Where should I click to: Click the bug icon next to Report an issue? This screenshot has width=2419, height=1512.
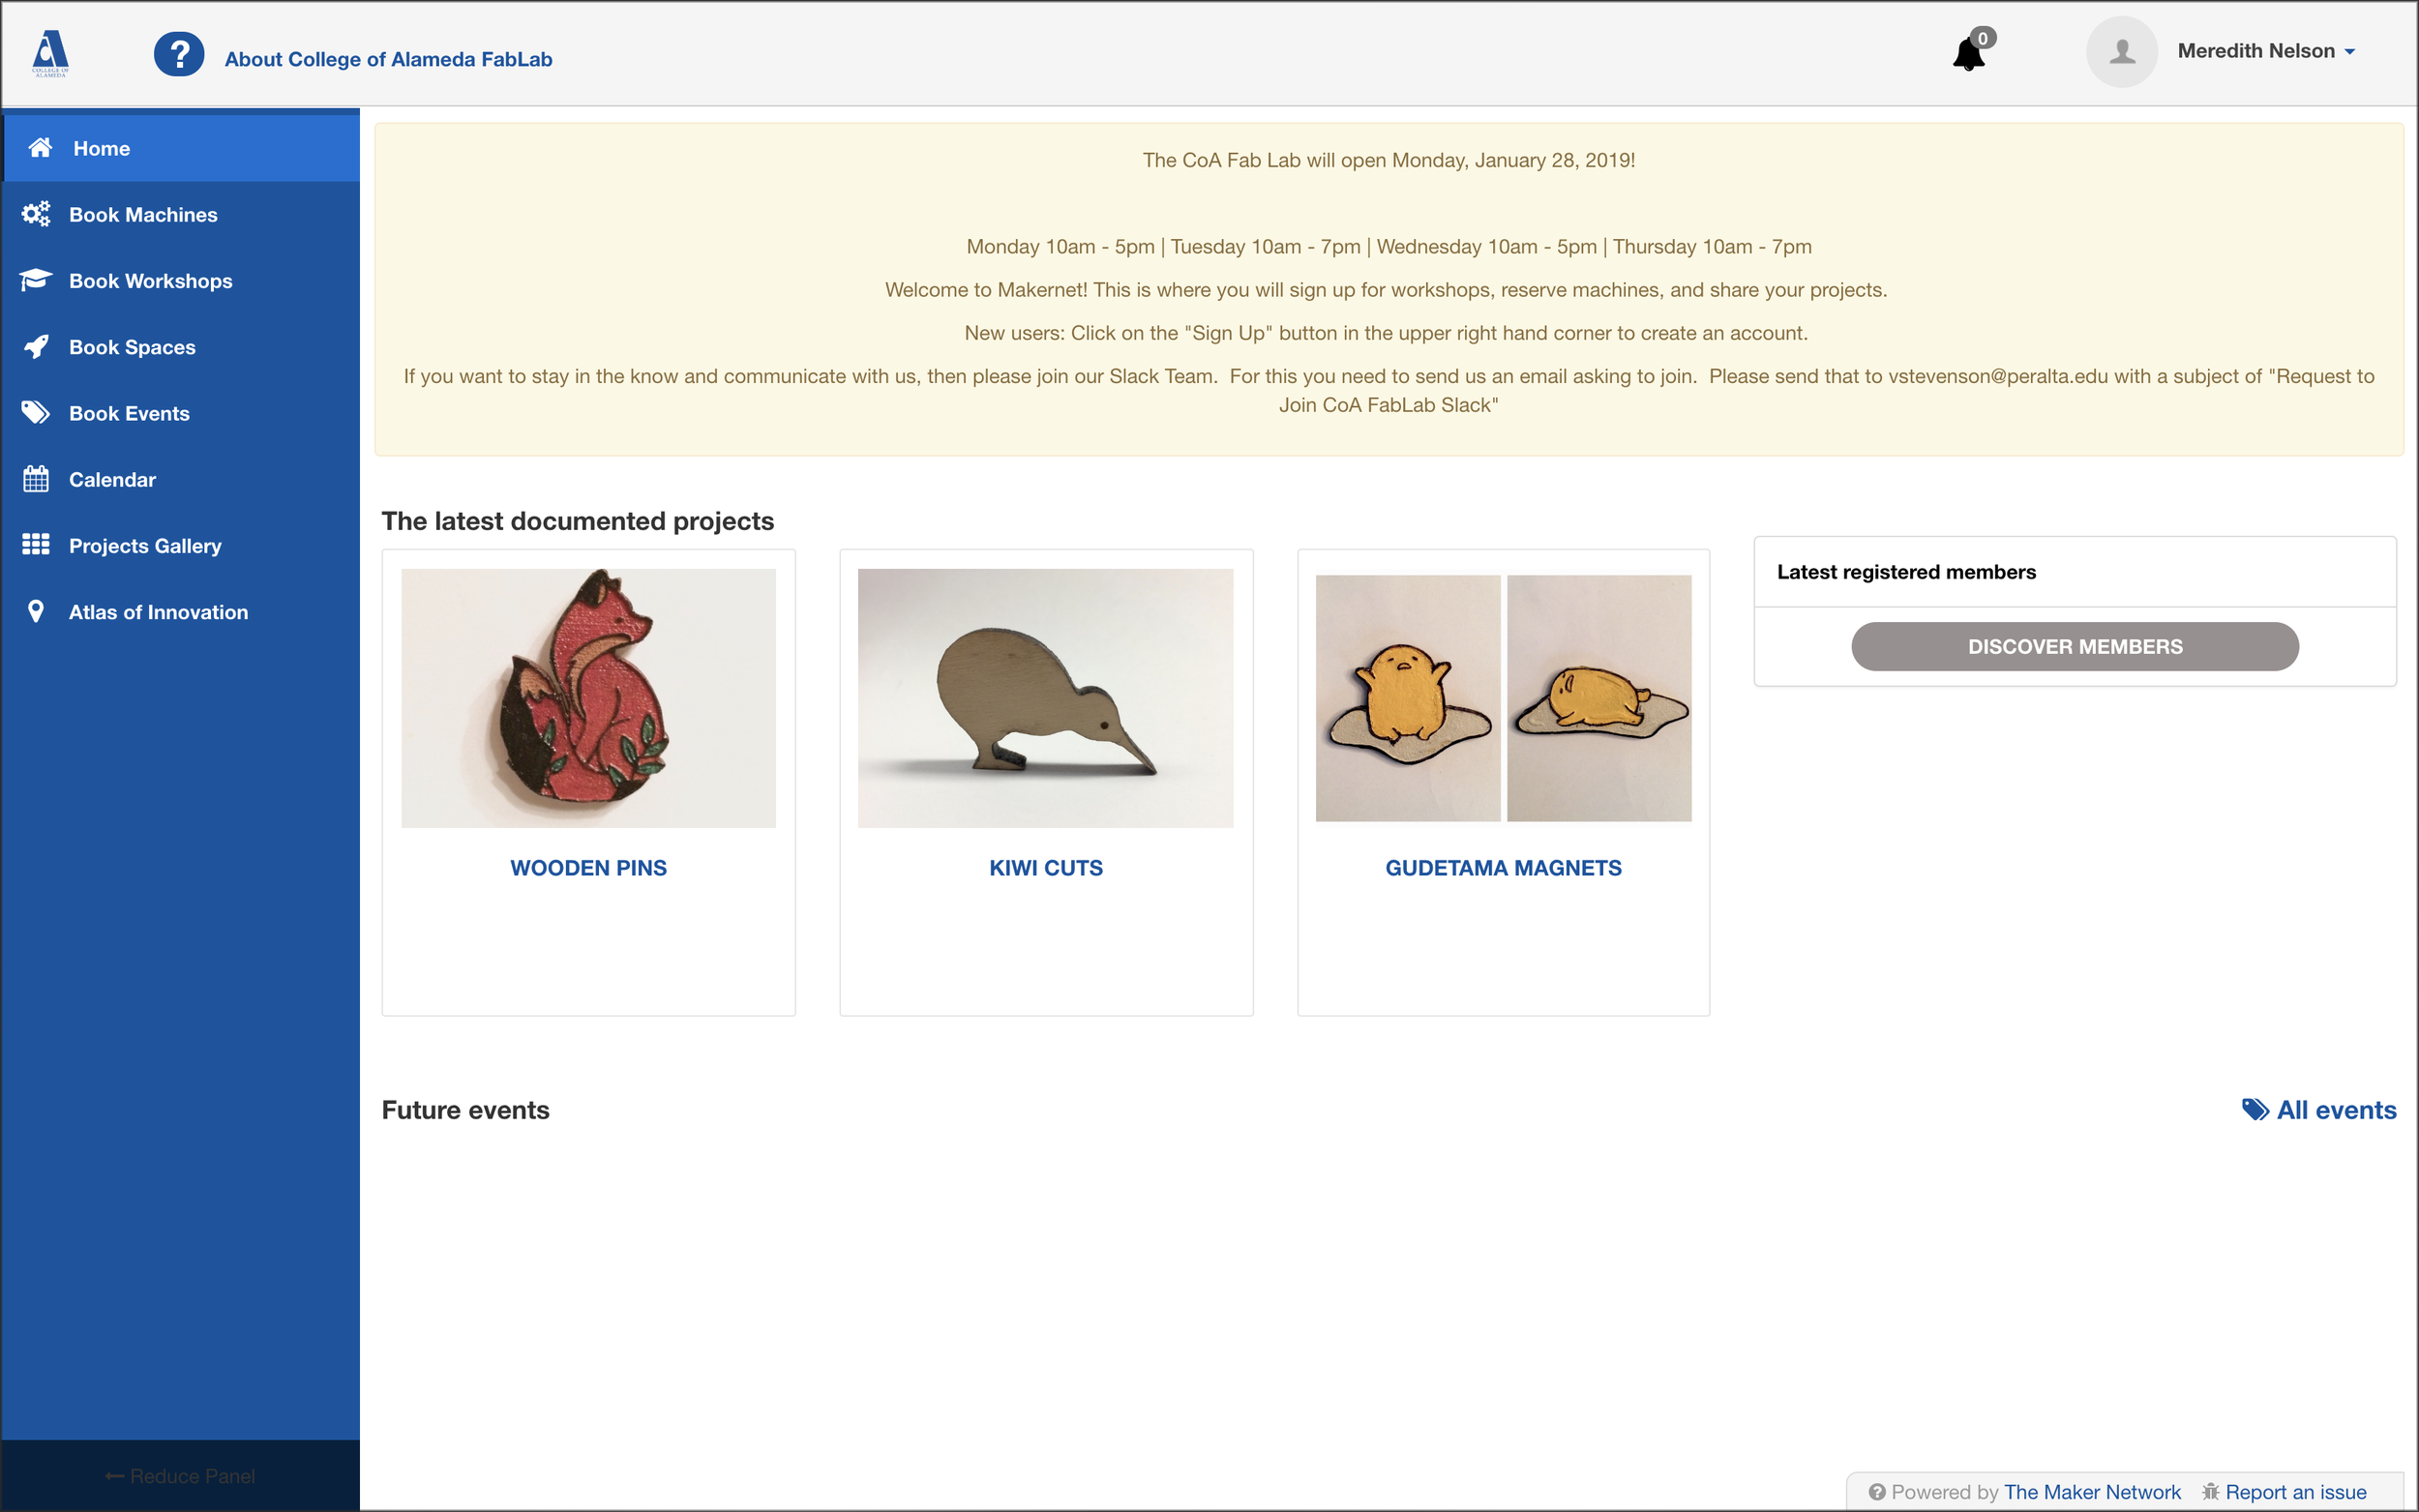click(2210, 1492)
